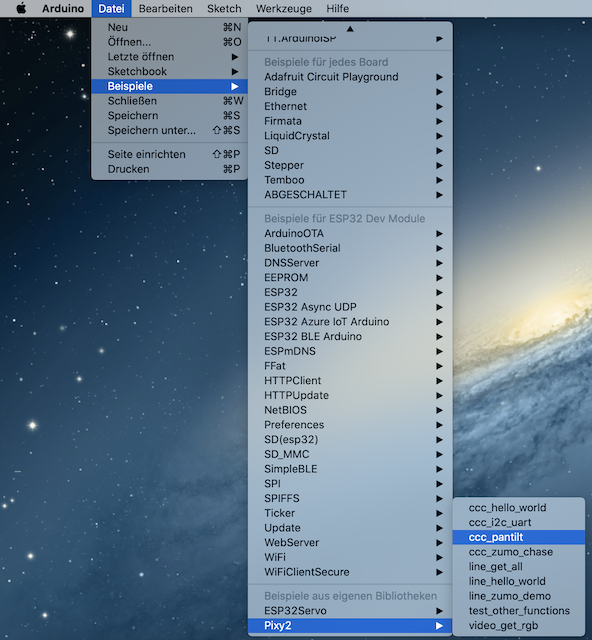Open the ABGESCHALTET examples submenu
The image size is (592, 640).
[x=350, y=195]
